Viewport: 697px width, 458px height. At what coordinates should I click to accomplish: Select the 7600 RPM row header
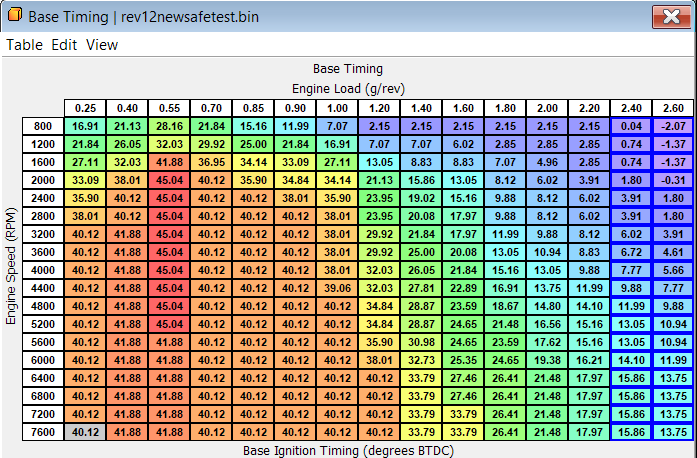point(43,431)
